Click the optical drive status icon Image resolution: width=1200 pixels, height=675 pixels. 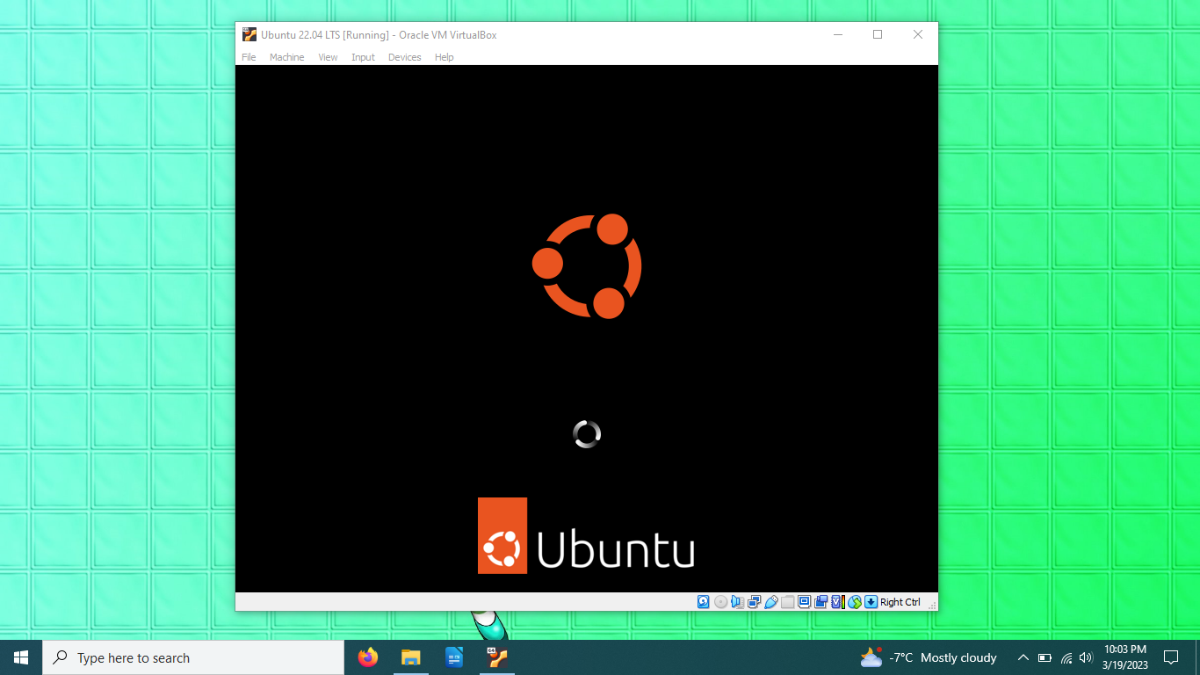coord(721,602)
